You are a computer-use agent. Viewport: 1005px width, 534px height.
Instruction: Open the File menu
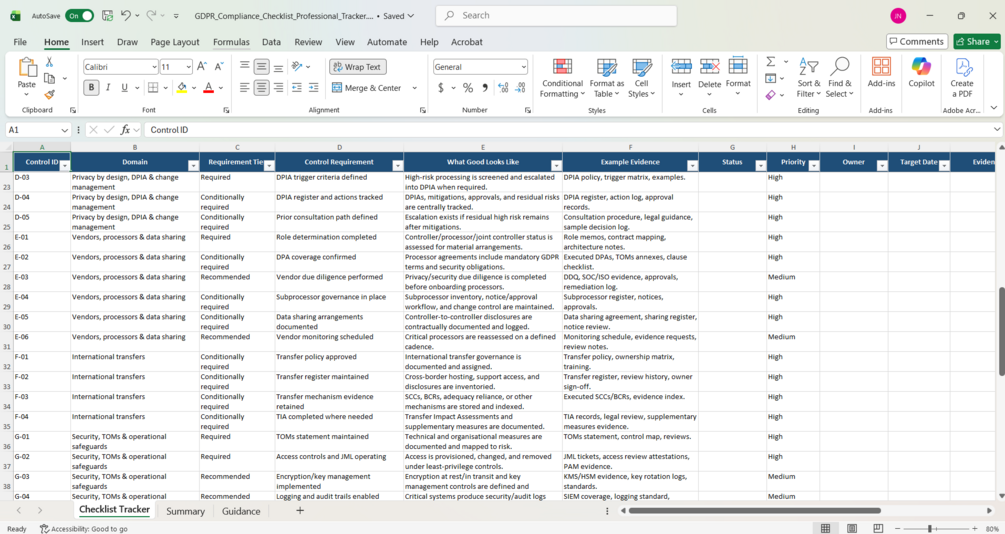click(x=21, y=42)
